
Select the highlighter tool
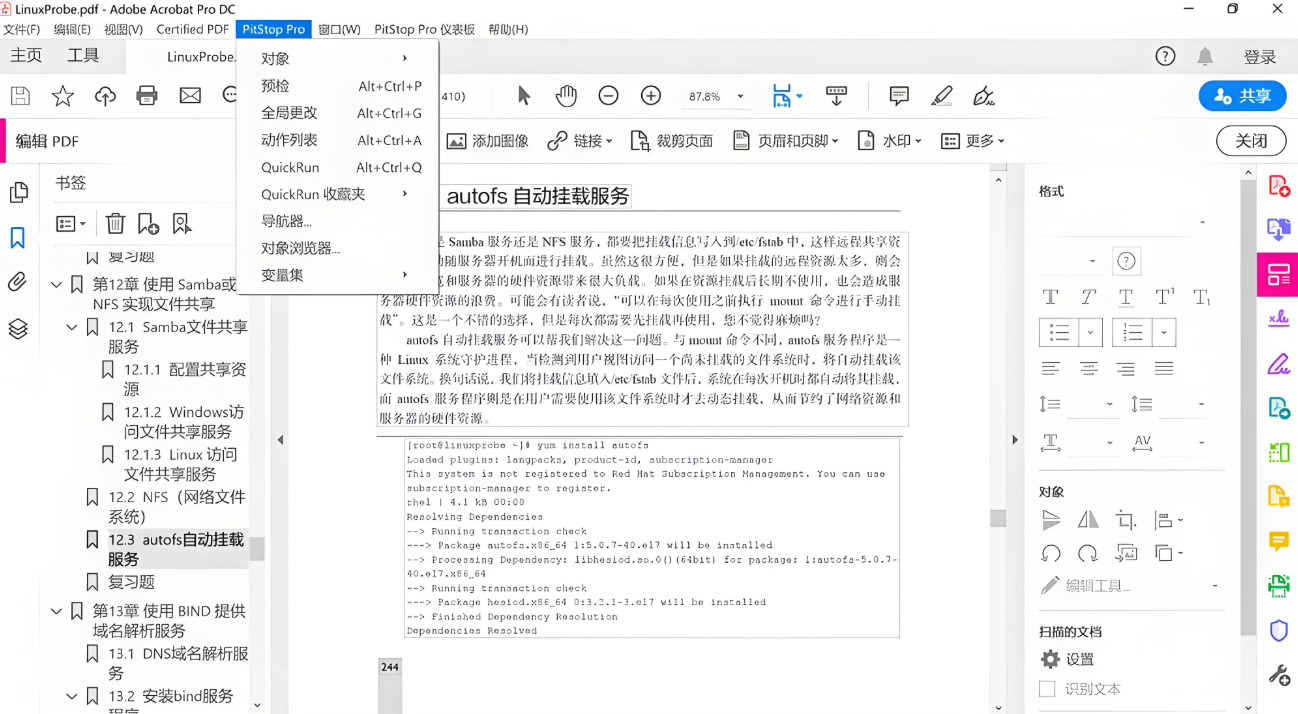(941, 95)
